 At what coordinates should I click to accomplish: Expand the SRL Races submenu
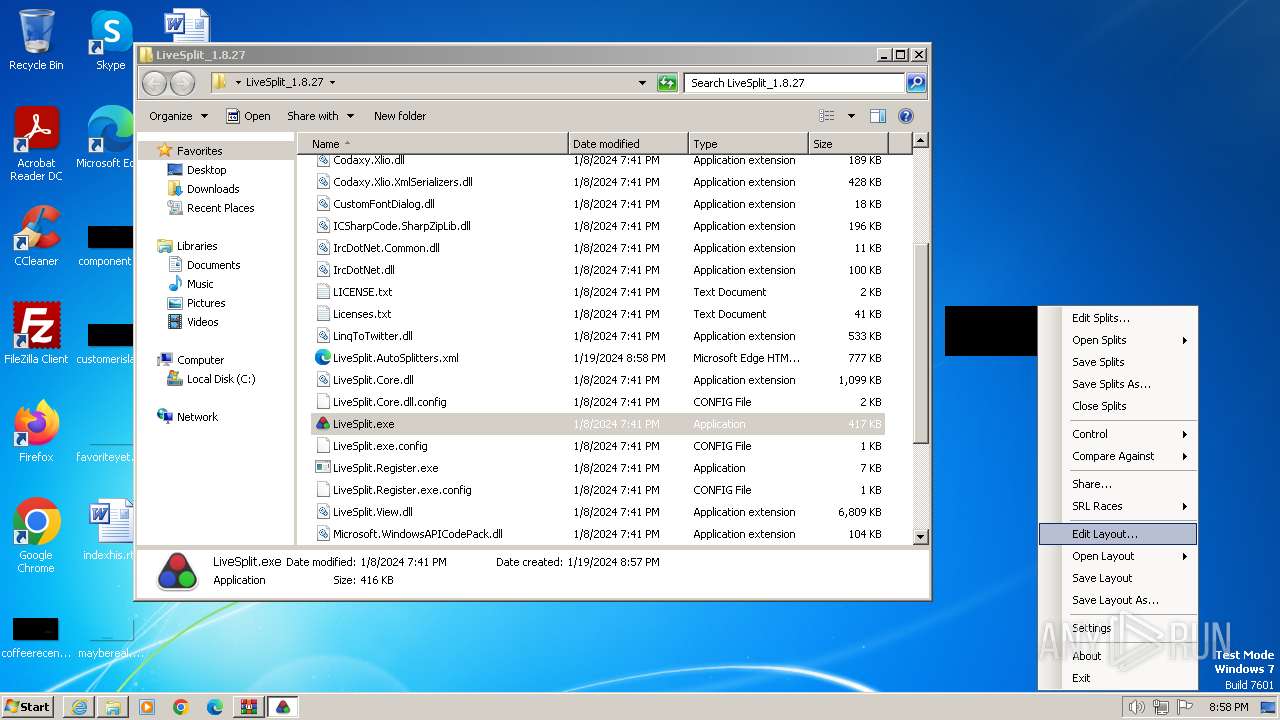click(1118, 506)
